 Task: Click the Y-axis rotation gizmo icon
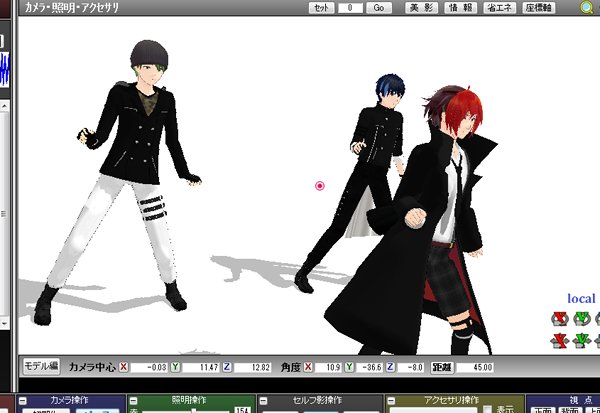(x=582, y=318)
